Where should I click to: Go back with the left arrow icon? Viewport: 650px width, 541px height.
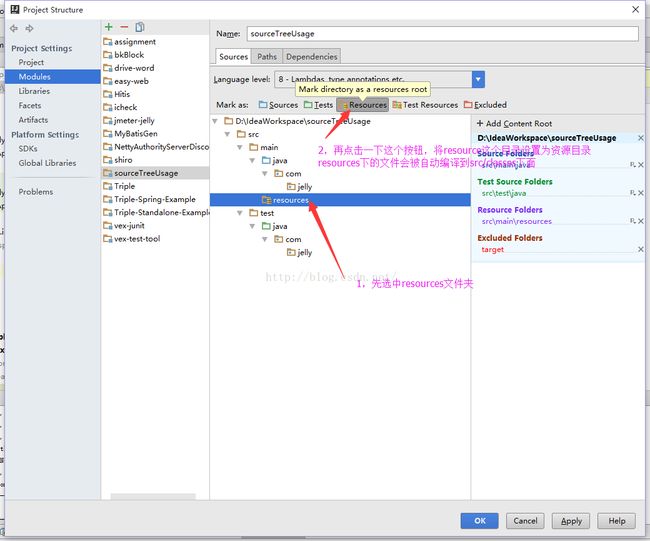pos(14,29)
